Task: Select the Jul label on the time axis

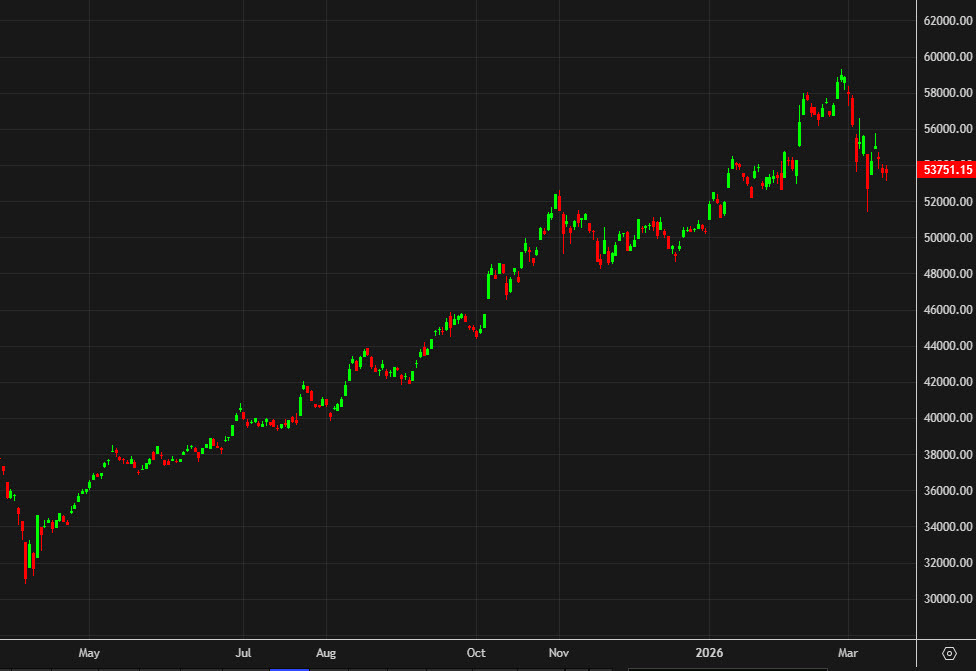Action: tap(241, 653)
